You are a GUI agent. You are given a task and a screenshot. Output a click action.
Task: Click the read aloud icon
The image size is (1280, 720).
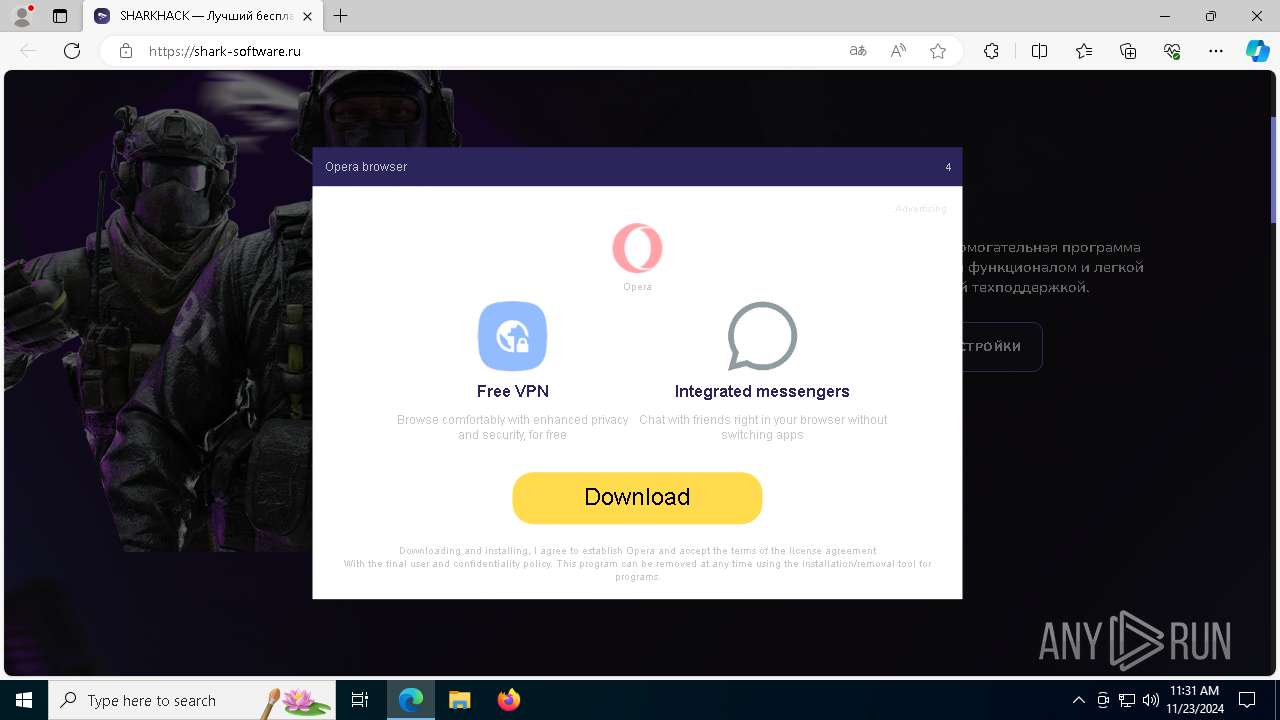tap(898, 51)
